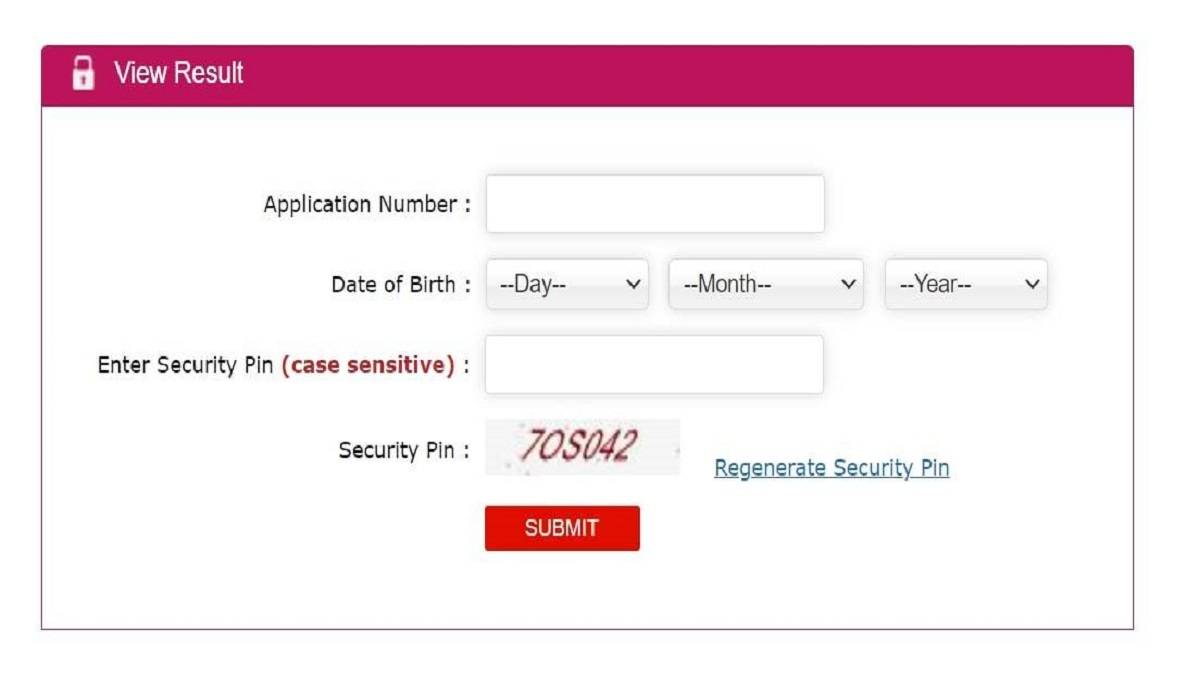Click the Enter Security Pin label text
This screenshot has width=1200, height=675.
(x=186, y=366)
